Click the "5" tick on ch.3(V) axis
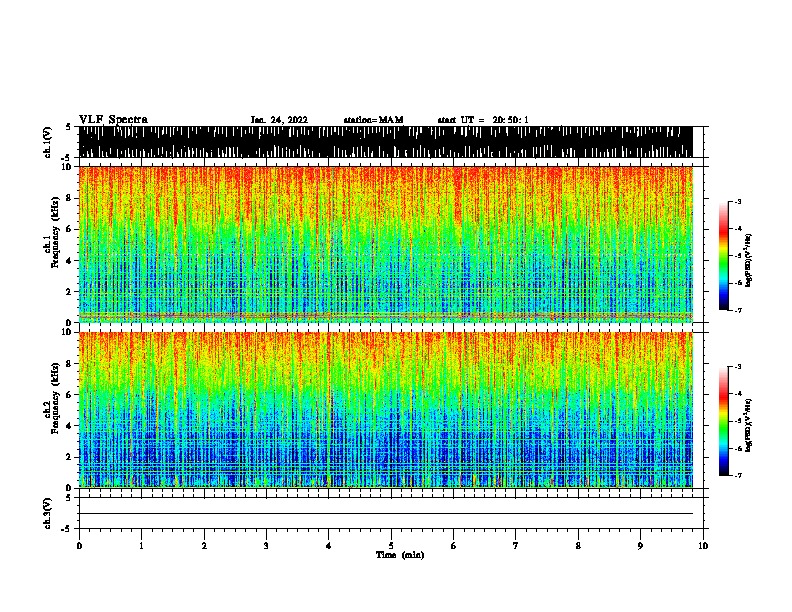Screen dimensions: 792x612 [x=68, y=498]
